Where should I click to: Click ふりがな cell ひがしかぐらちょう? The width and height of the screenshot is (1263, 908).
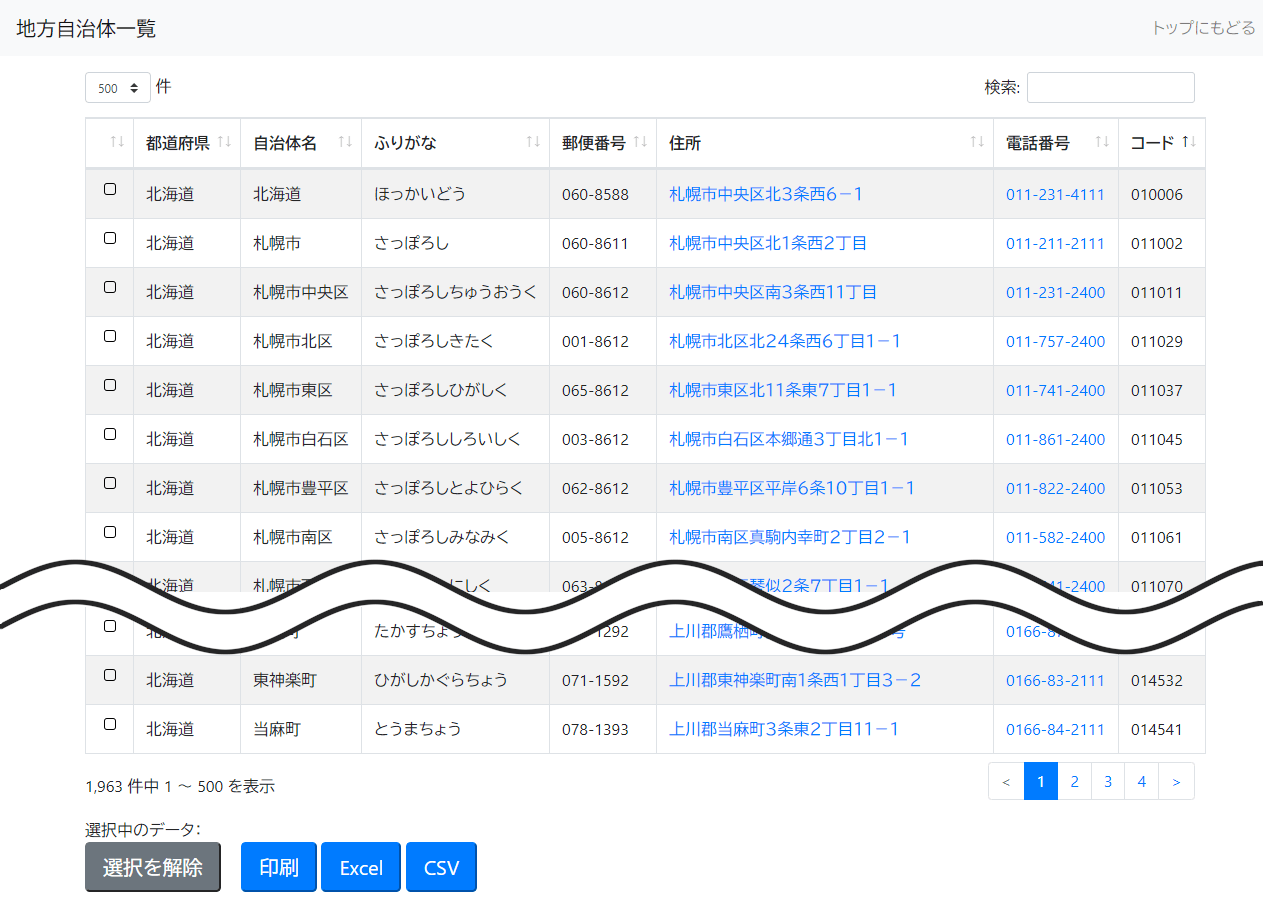point(441,680)
